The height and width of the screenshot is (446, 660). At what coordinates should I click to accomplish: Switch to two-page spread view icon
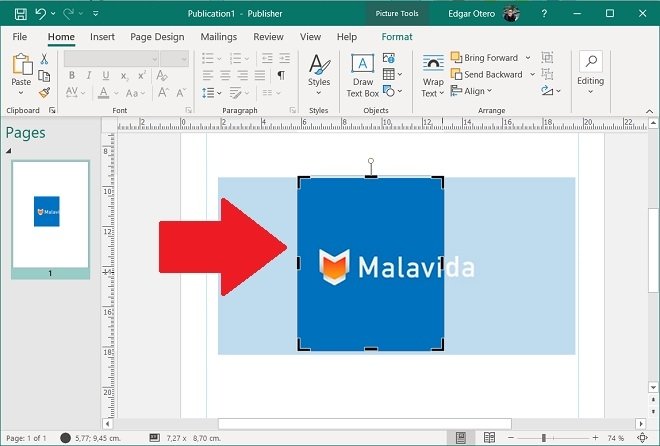[489, 438]
